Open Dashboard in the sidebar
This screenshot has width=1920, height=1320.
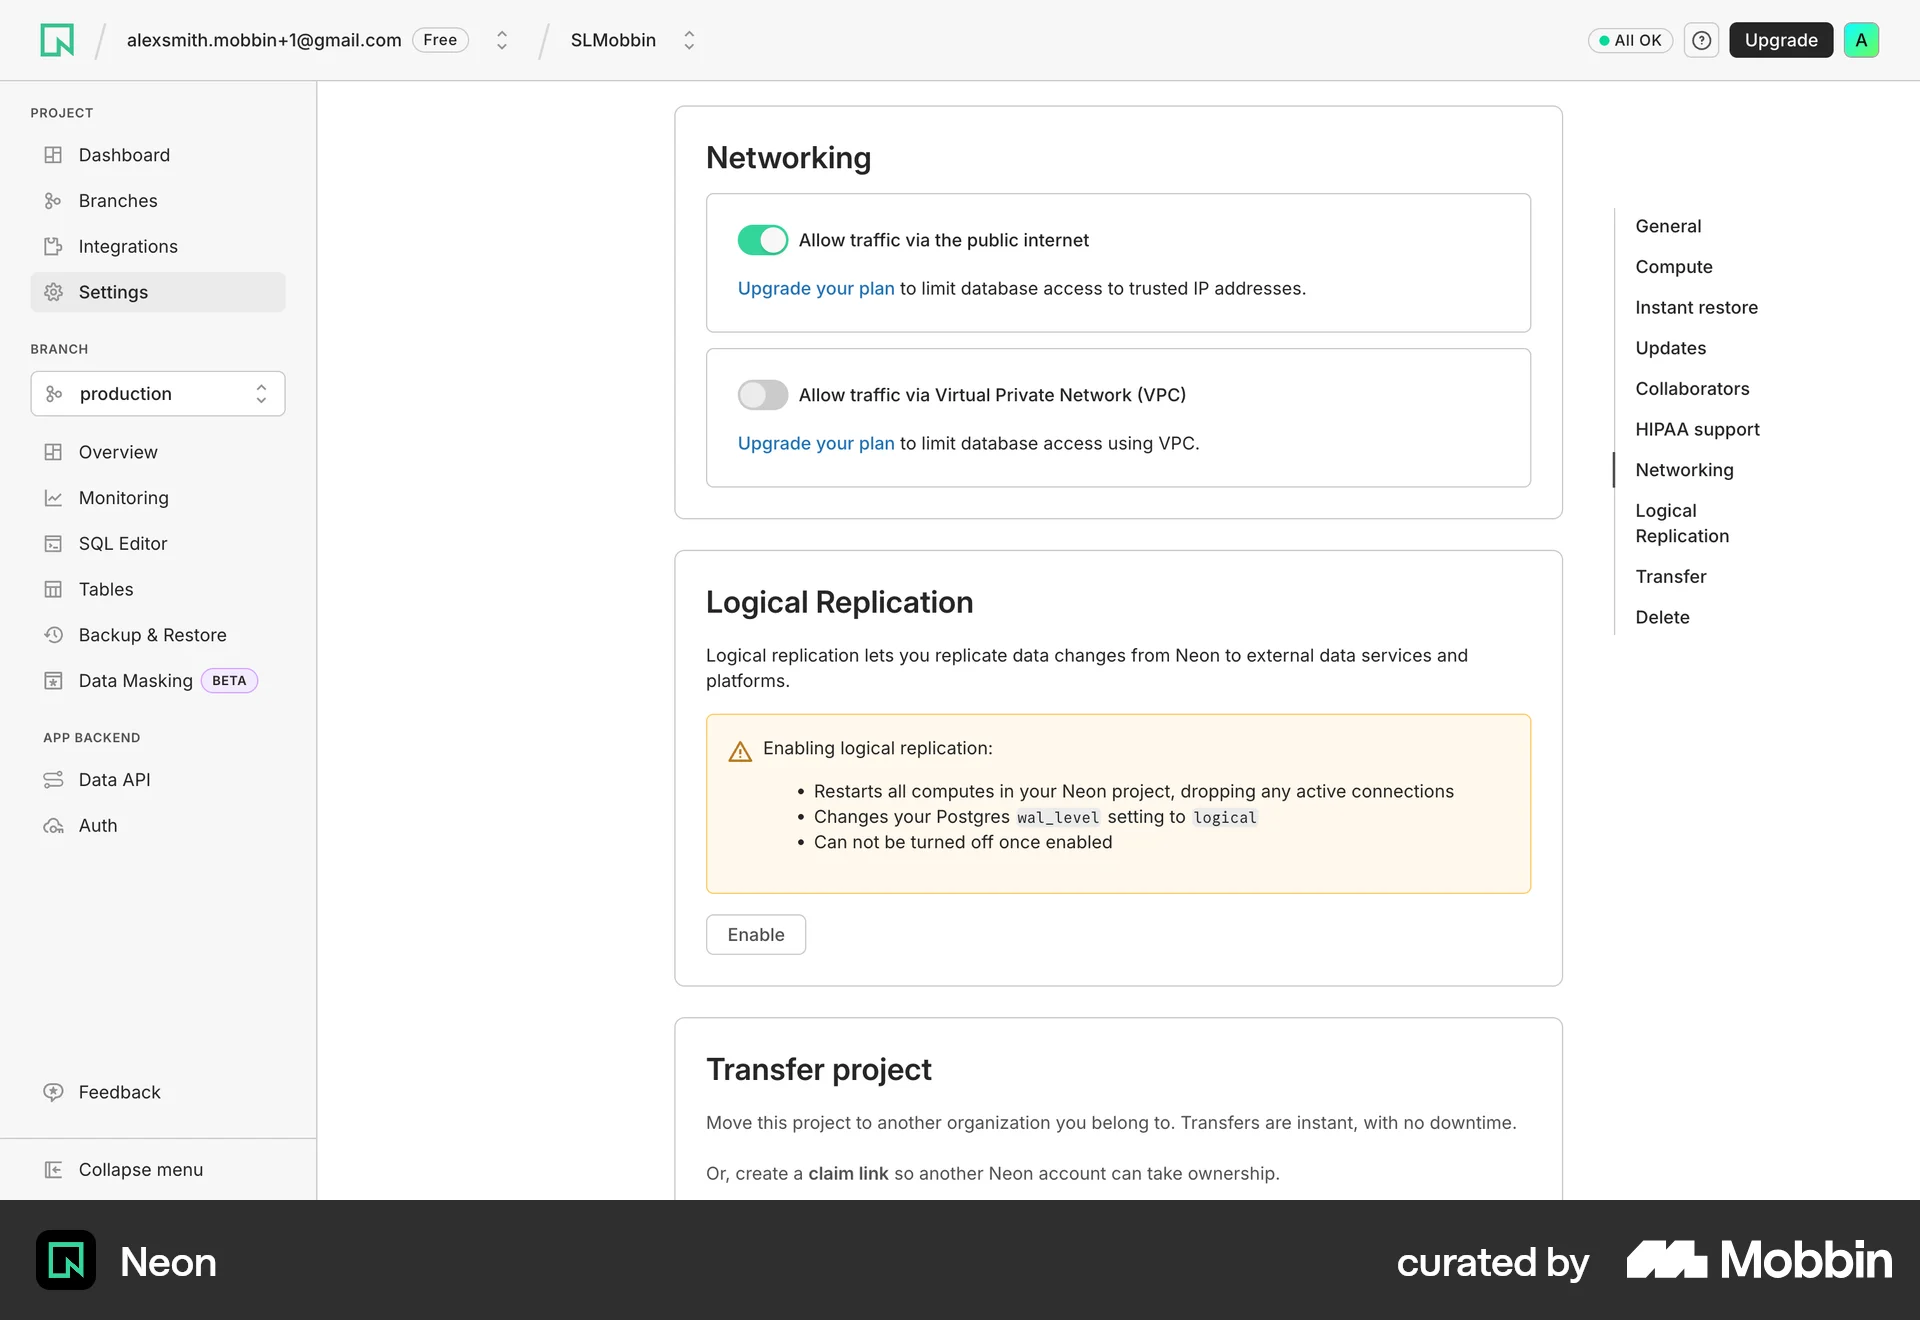158,155
